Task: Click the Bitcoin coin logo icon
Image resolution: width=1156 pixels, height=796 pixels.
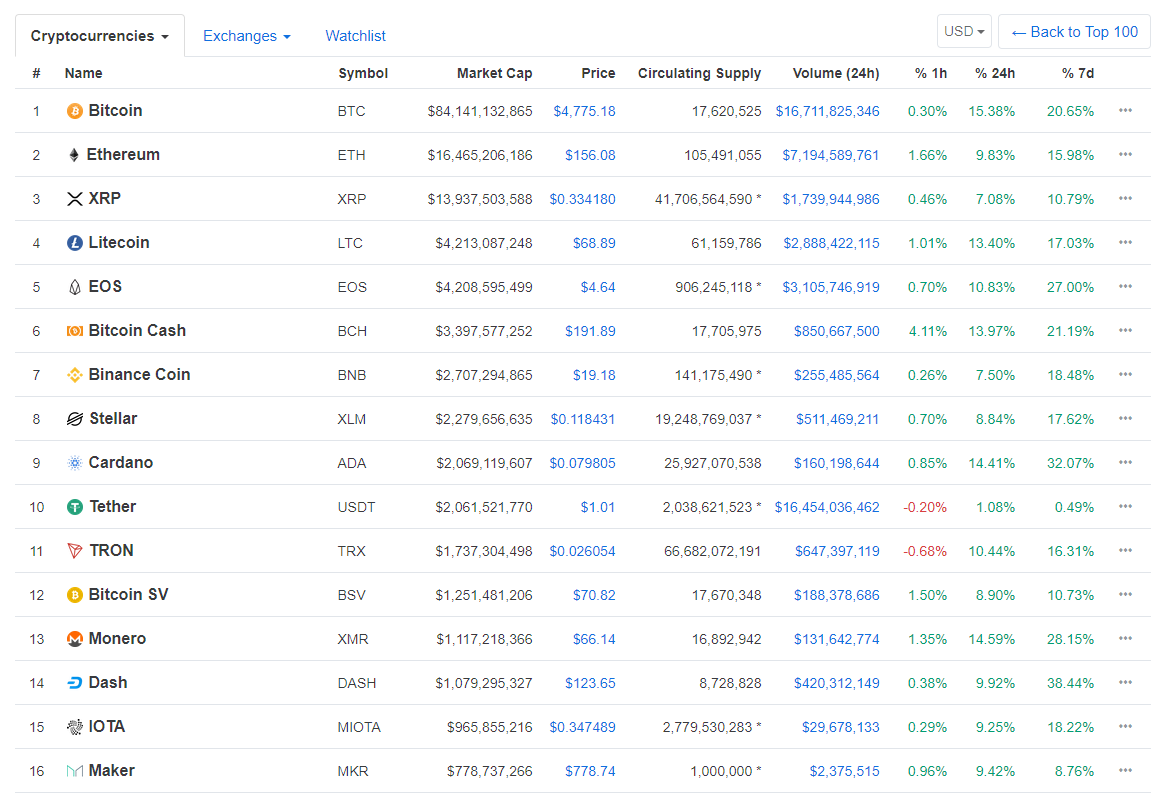Action: point(74,111)
